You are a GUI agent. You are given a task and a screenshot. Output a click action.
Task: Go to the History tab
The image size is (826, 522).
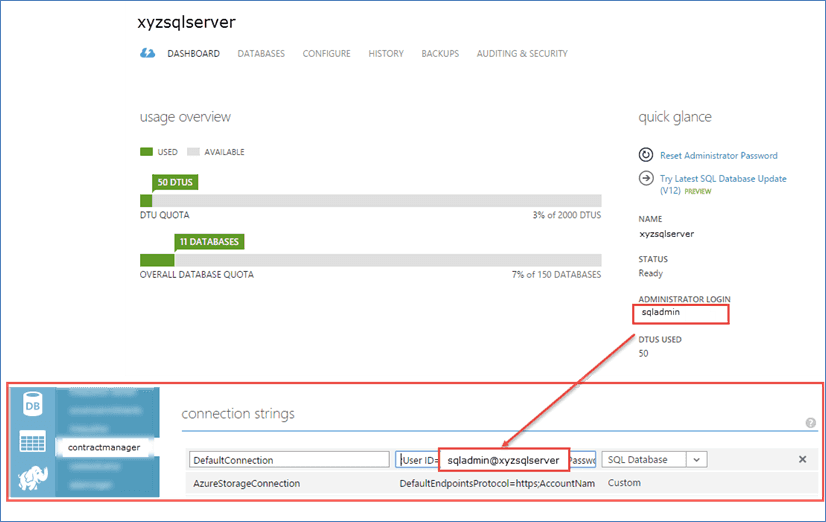point(386,54)
